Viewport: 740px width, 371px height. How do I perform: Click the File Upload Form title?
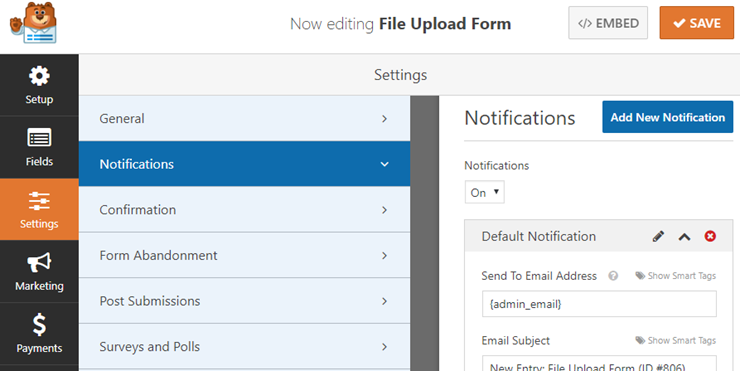tap(445, 24)
